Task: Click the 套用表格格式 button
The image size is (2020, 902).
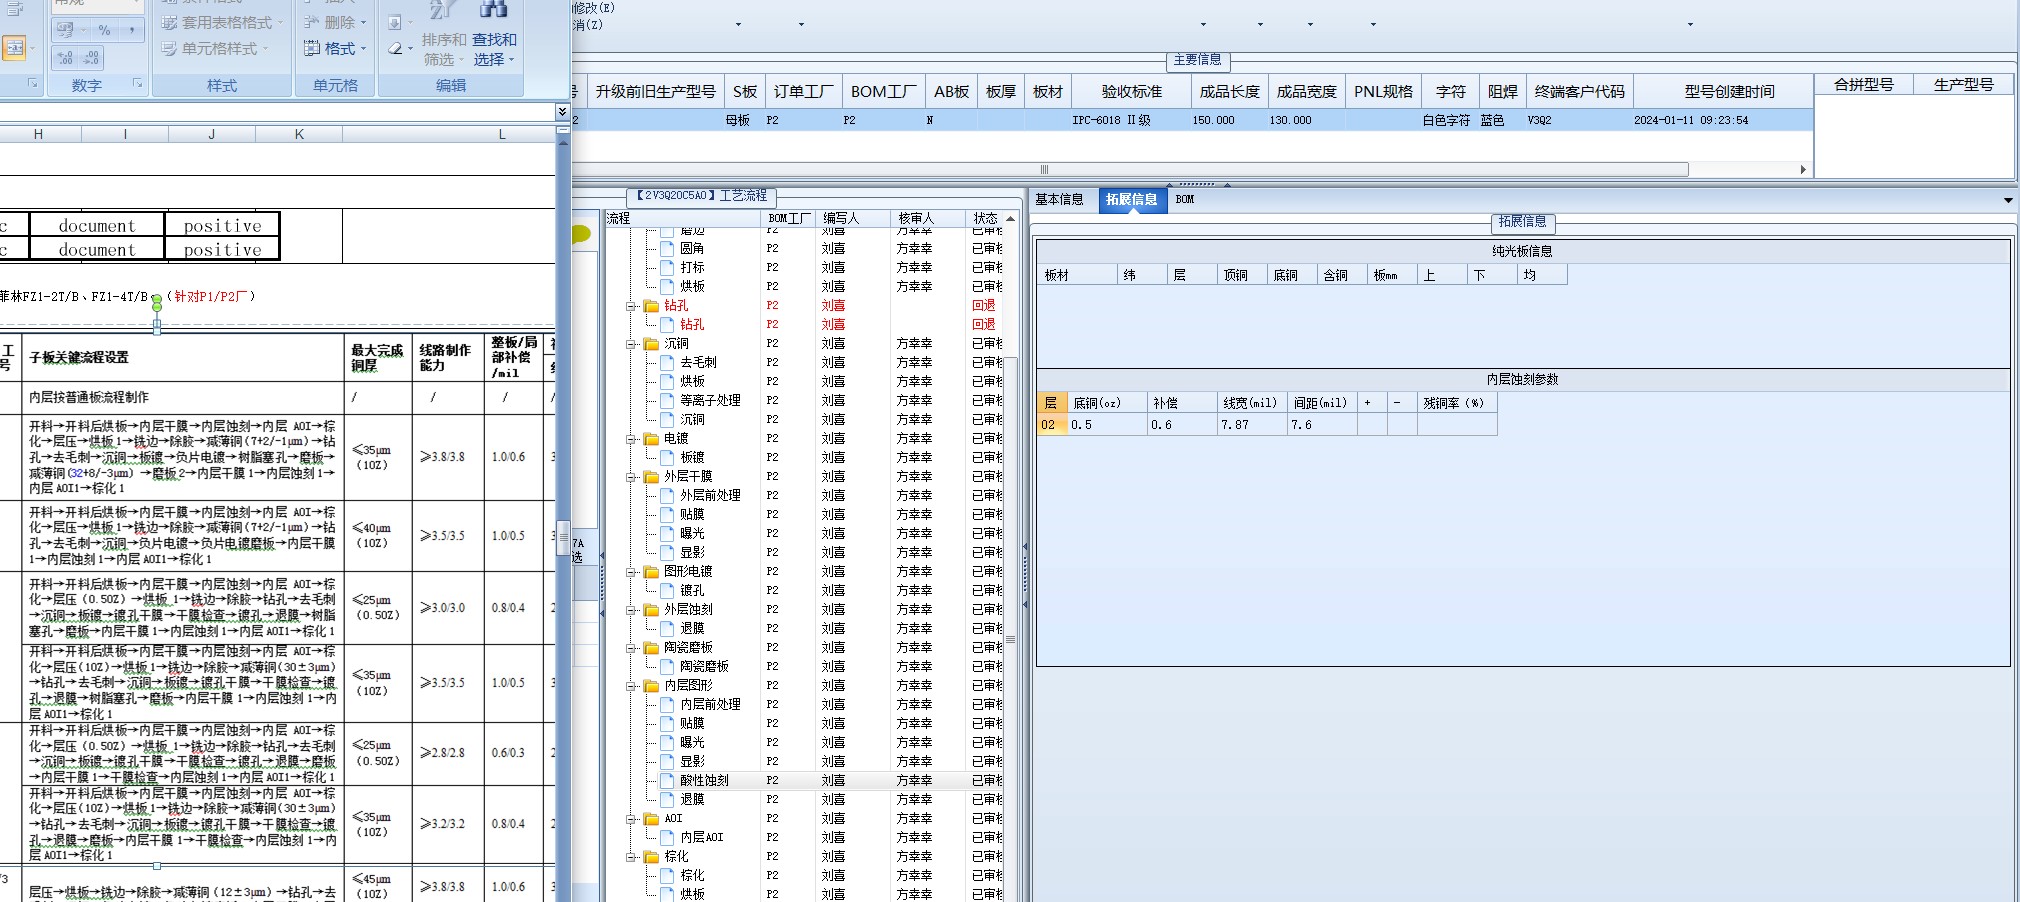Action: [x=222, y=22]
